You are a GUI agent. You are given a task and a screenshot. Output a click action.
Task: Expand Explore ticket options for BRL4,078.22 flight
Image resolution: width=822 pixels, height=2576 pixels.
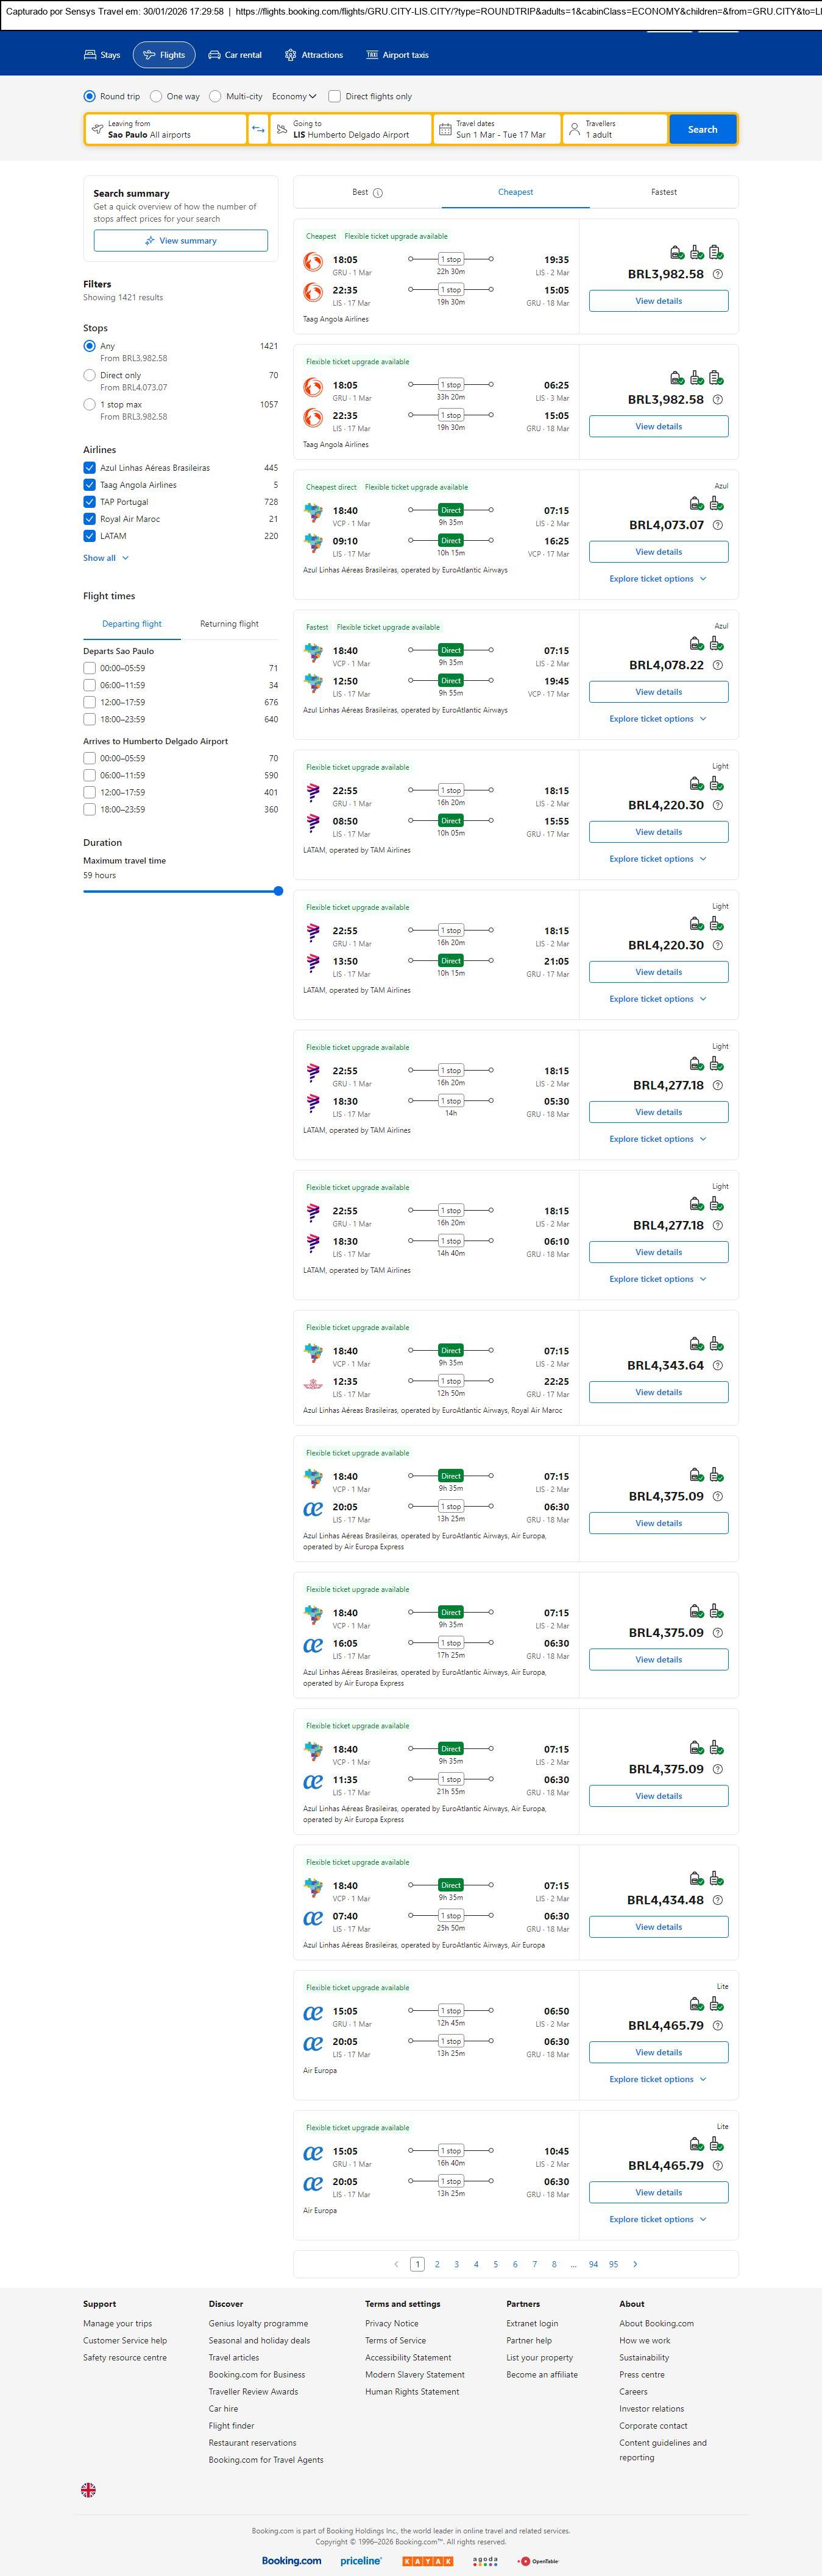pyautogui.click(x=658, y=719)
